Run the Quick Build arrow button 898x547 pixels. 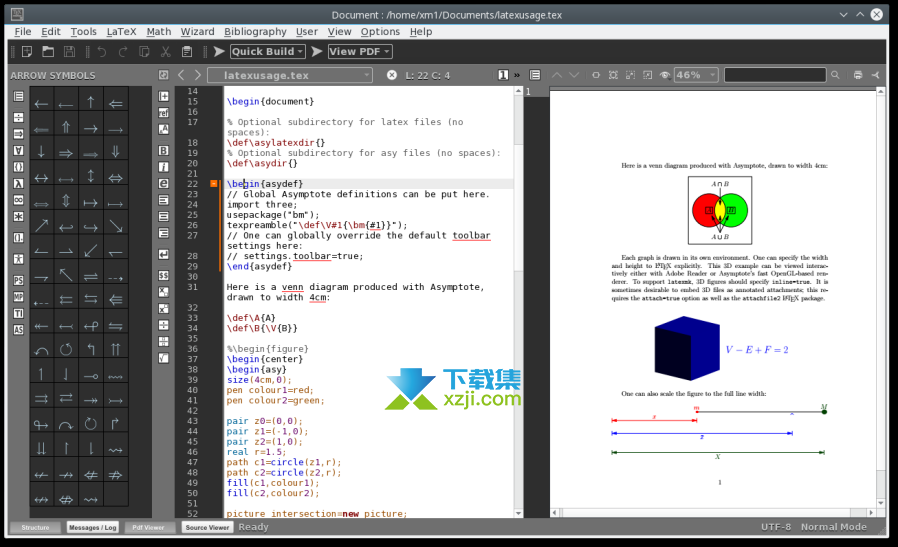click(x=219, y=52)
